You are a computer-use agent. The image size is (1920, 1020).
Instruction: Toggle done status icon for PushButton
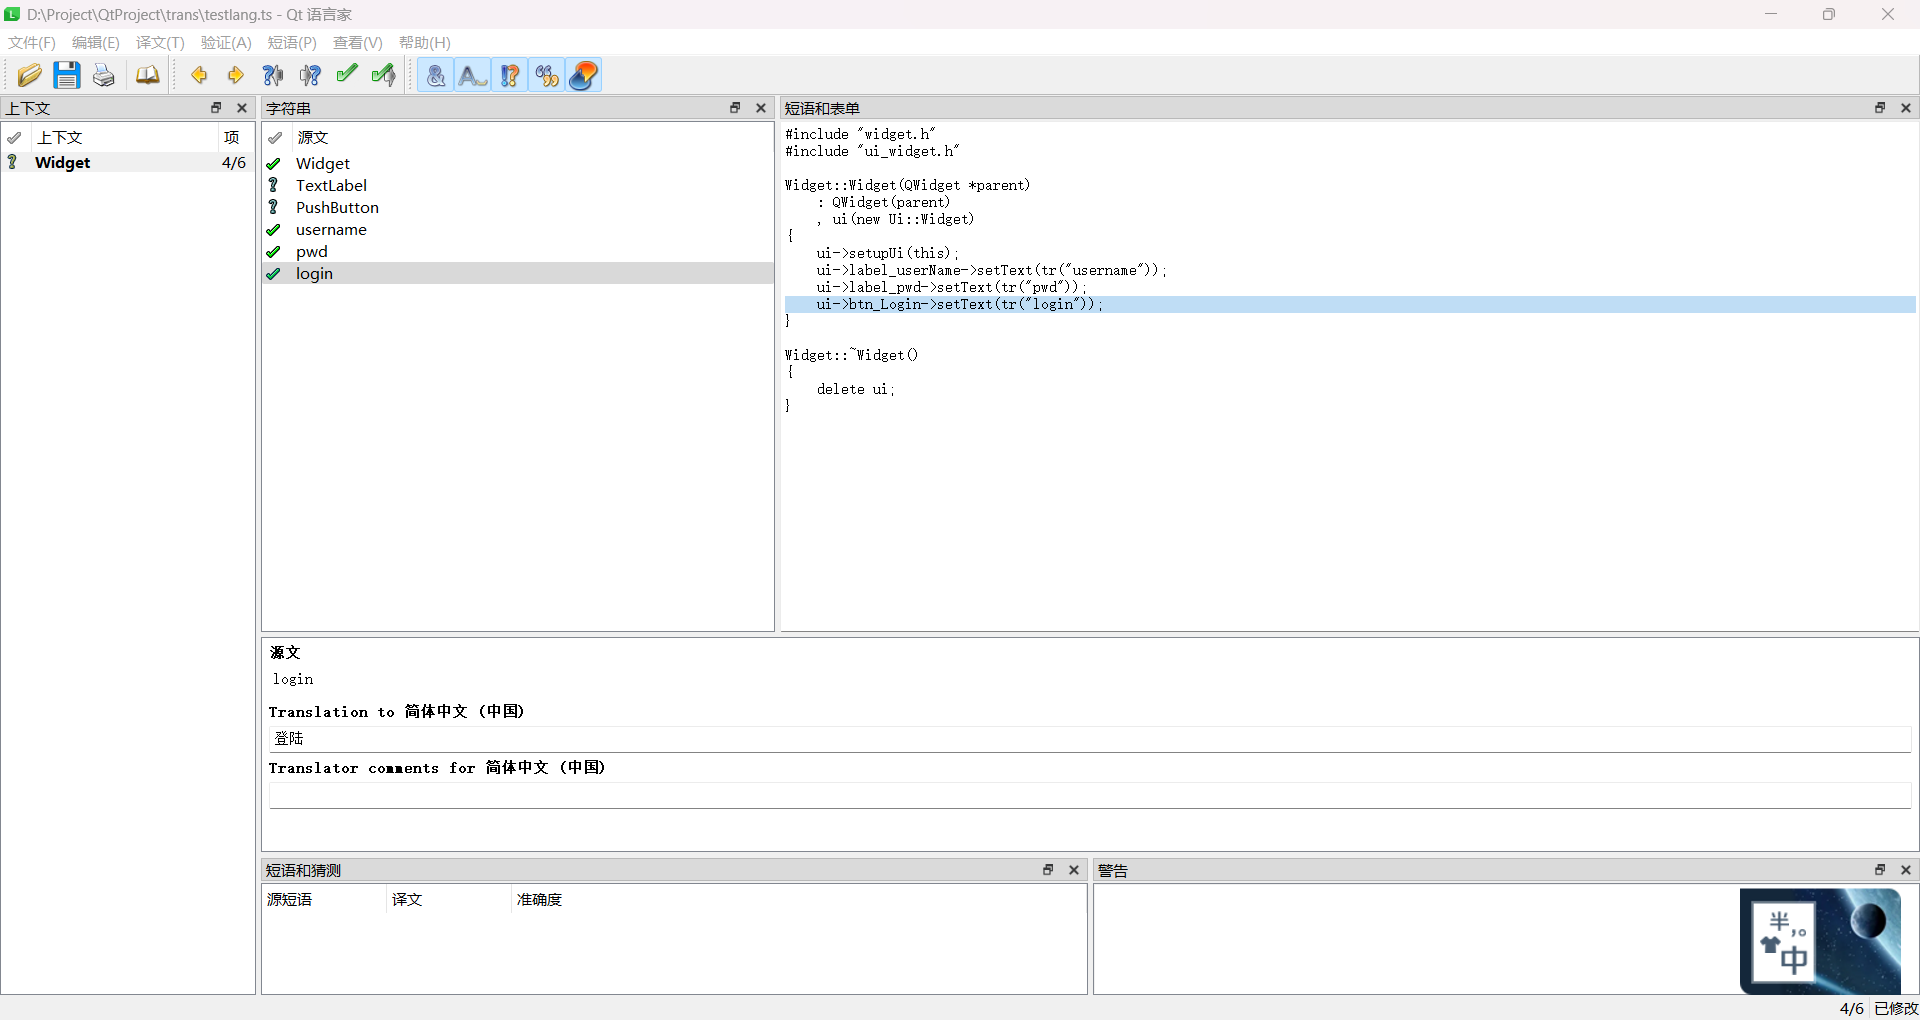tap(273, 207)
